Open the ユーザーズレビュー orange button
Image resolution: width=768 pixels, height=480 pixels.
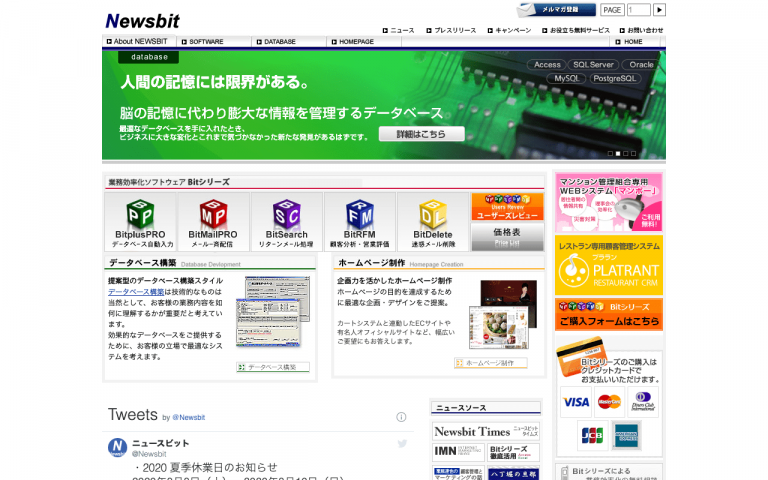click(507, 207)
